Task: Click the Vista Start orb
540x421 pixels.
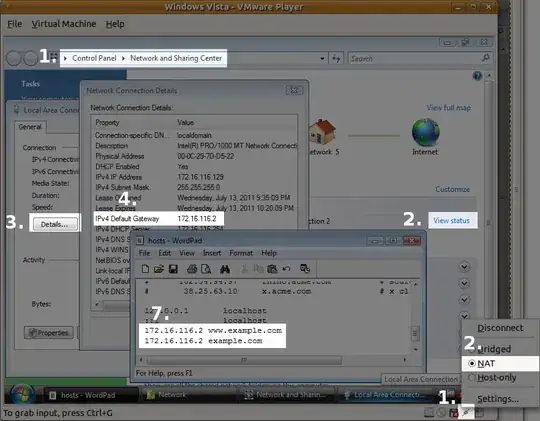Action: click(22, 394)
